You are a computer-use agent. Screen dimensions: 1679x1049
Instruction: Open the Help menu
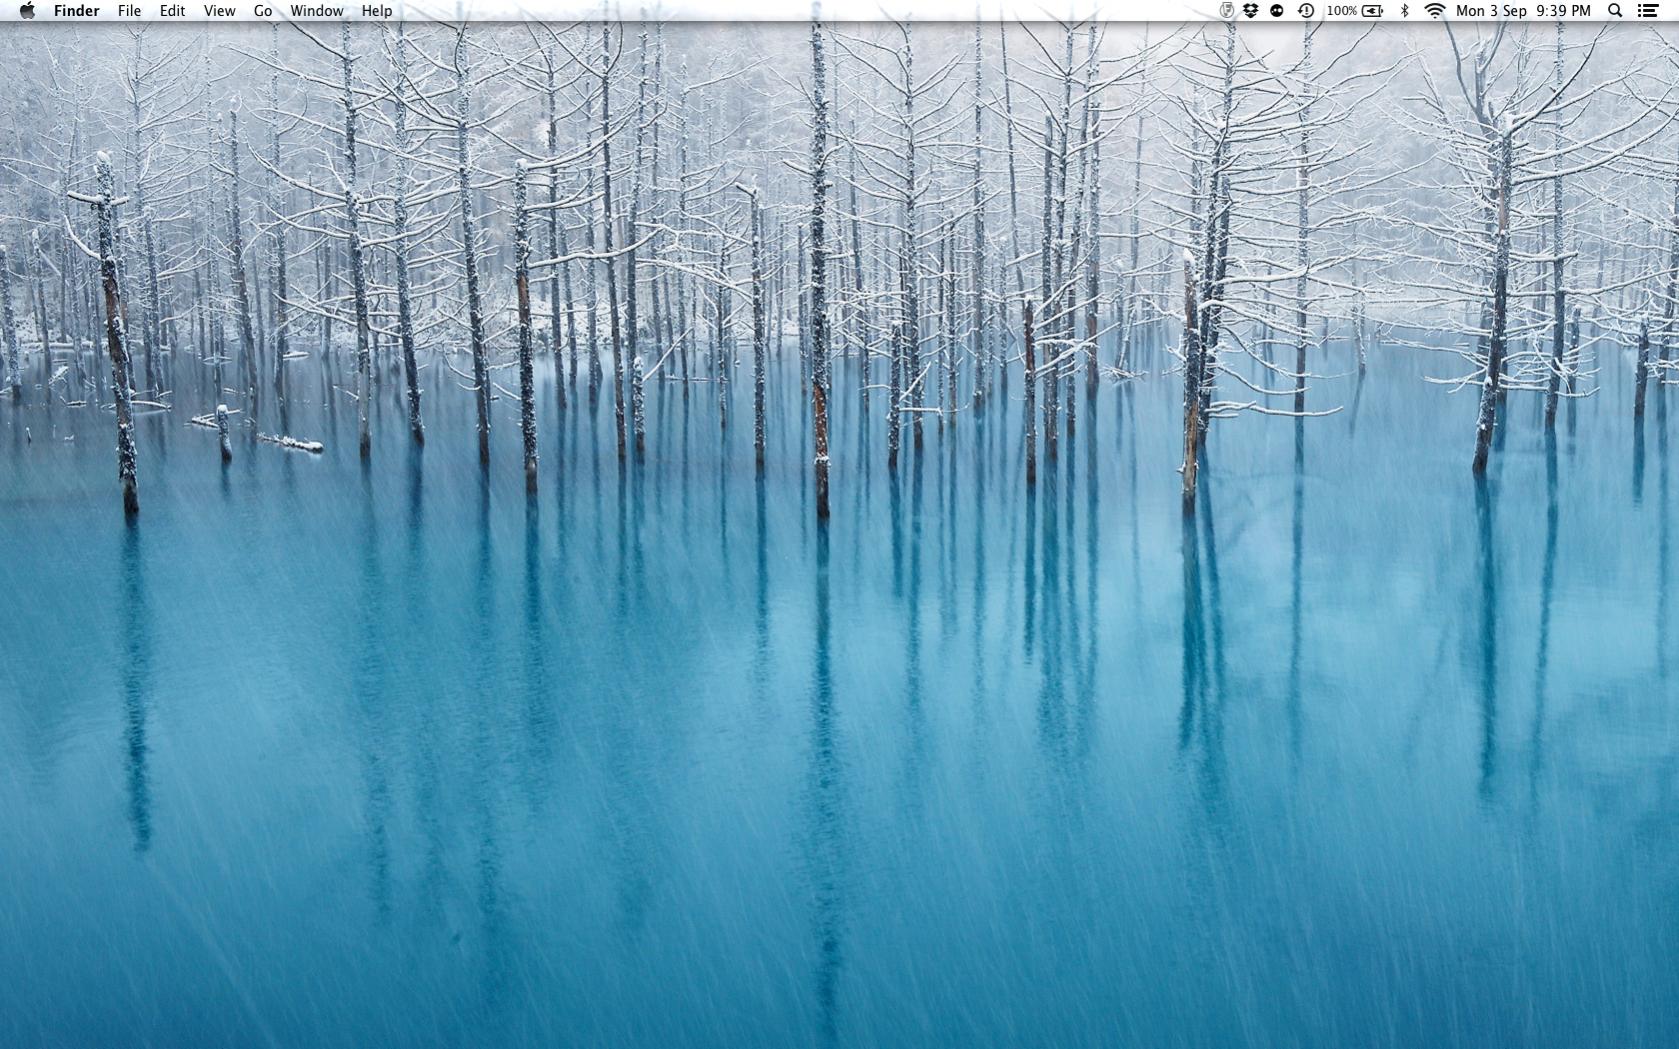(x=377, y=10)
